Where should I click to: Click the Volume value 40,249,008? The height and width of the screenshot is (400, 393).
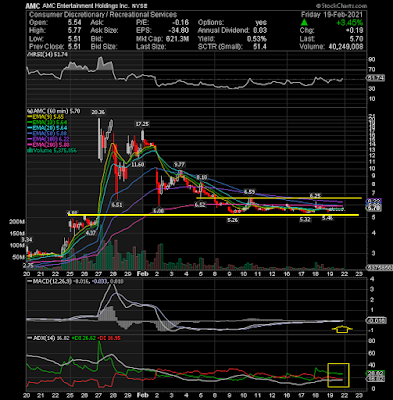[x=345, y=47]
